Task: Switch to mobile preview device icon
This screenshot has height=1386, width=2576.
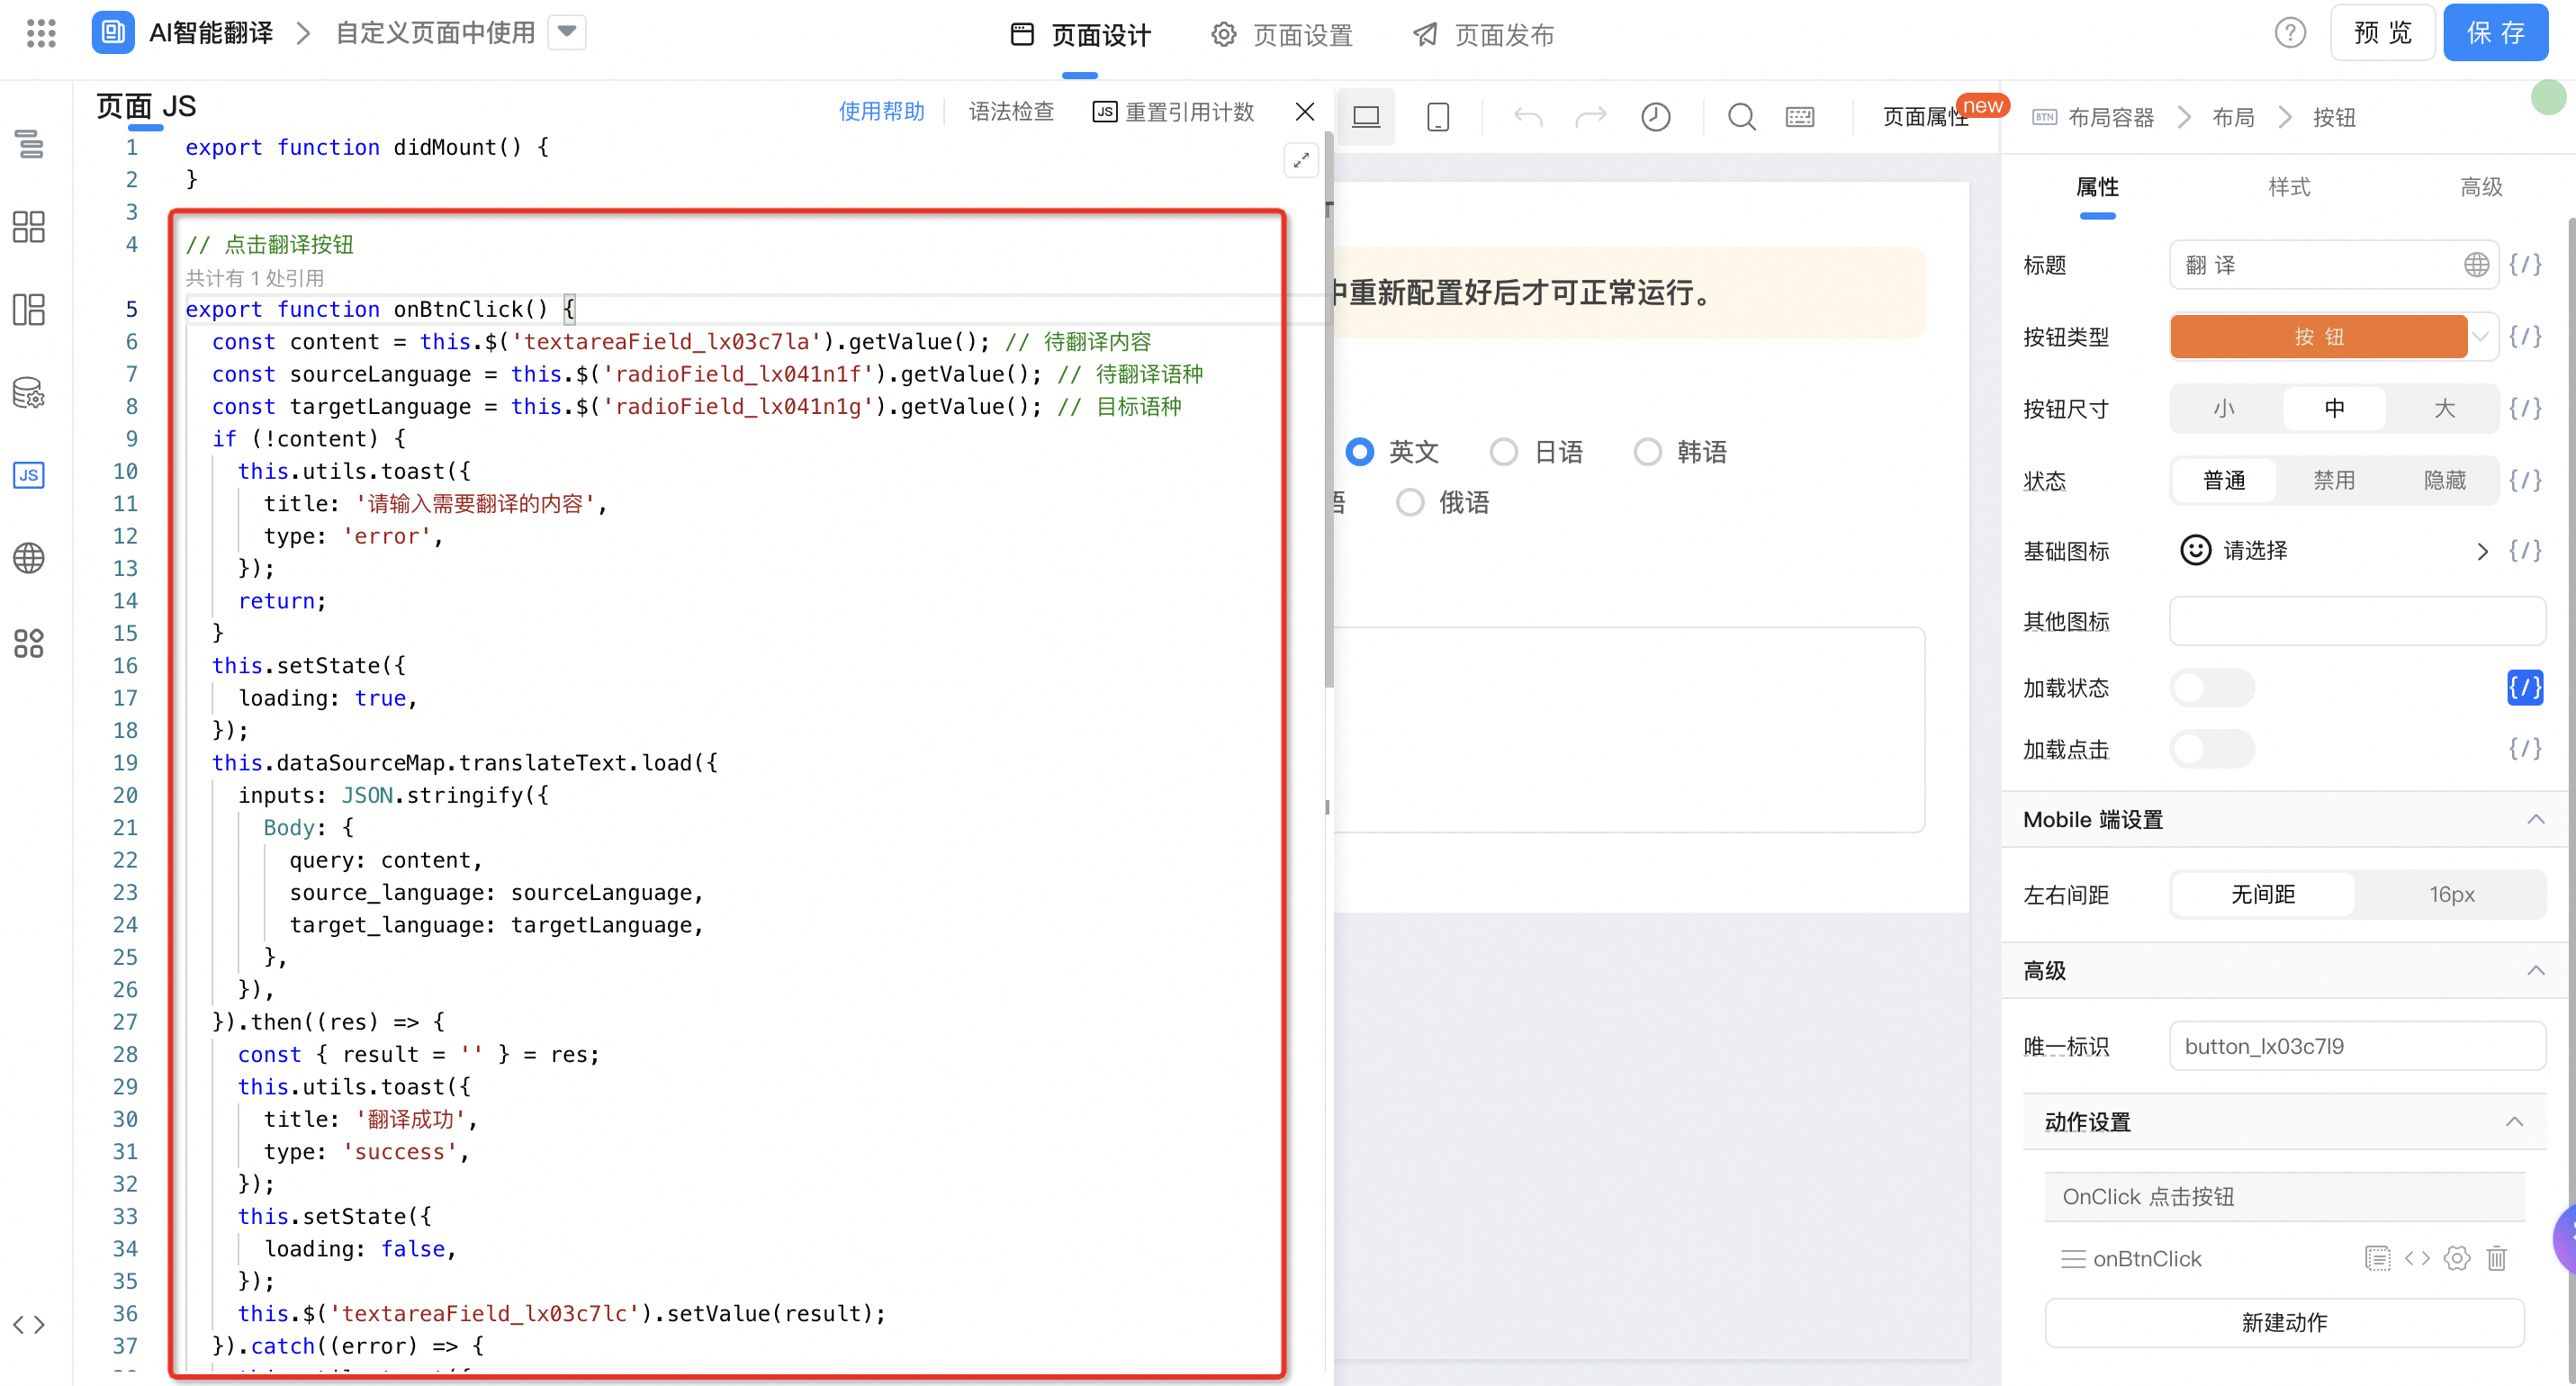Action: [1438, 117]
